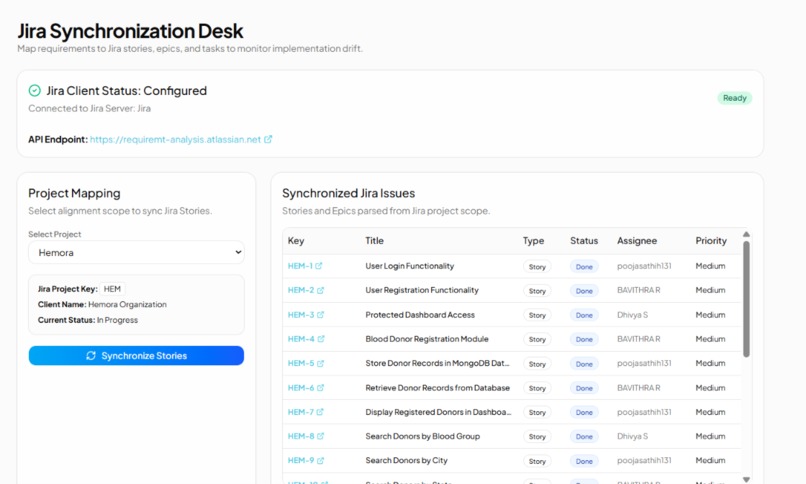Viewport: 806px width, 484px height.
Task: Select the Protected Dashboard Access title
Action: [x=420, y=314]
